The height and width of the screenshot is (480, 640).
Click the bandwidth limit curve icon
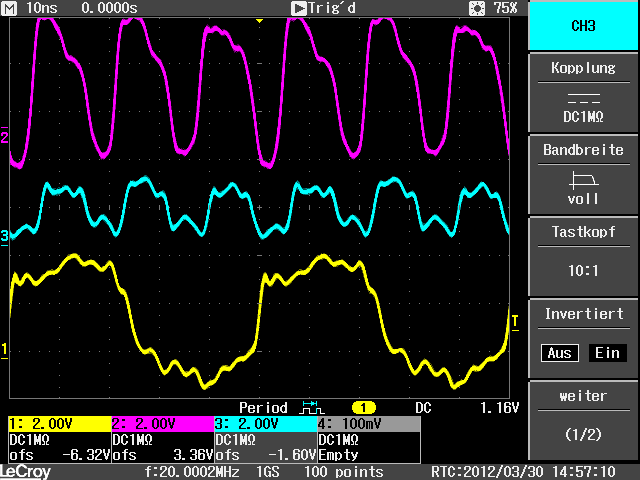584,180
